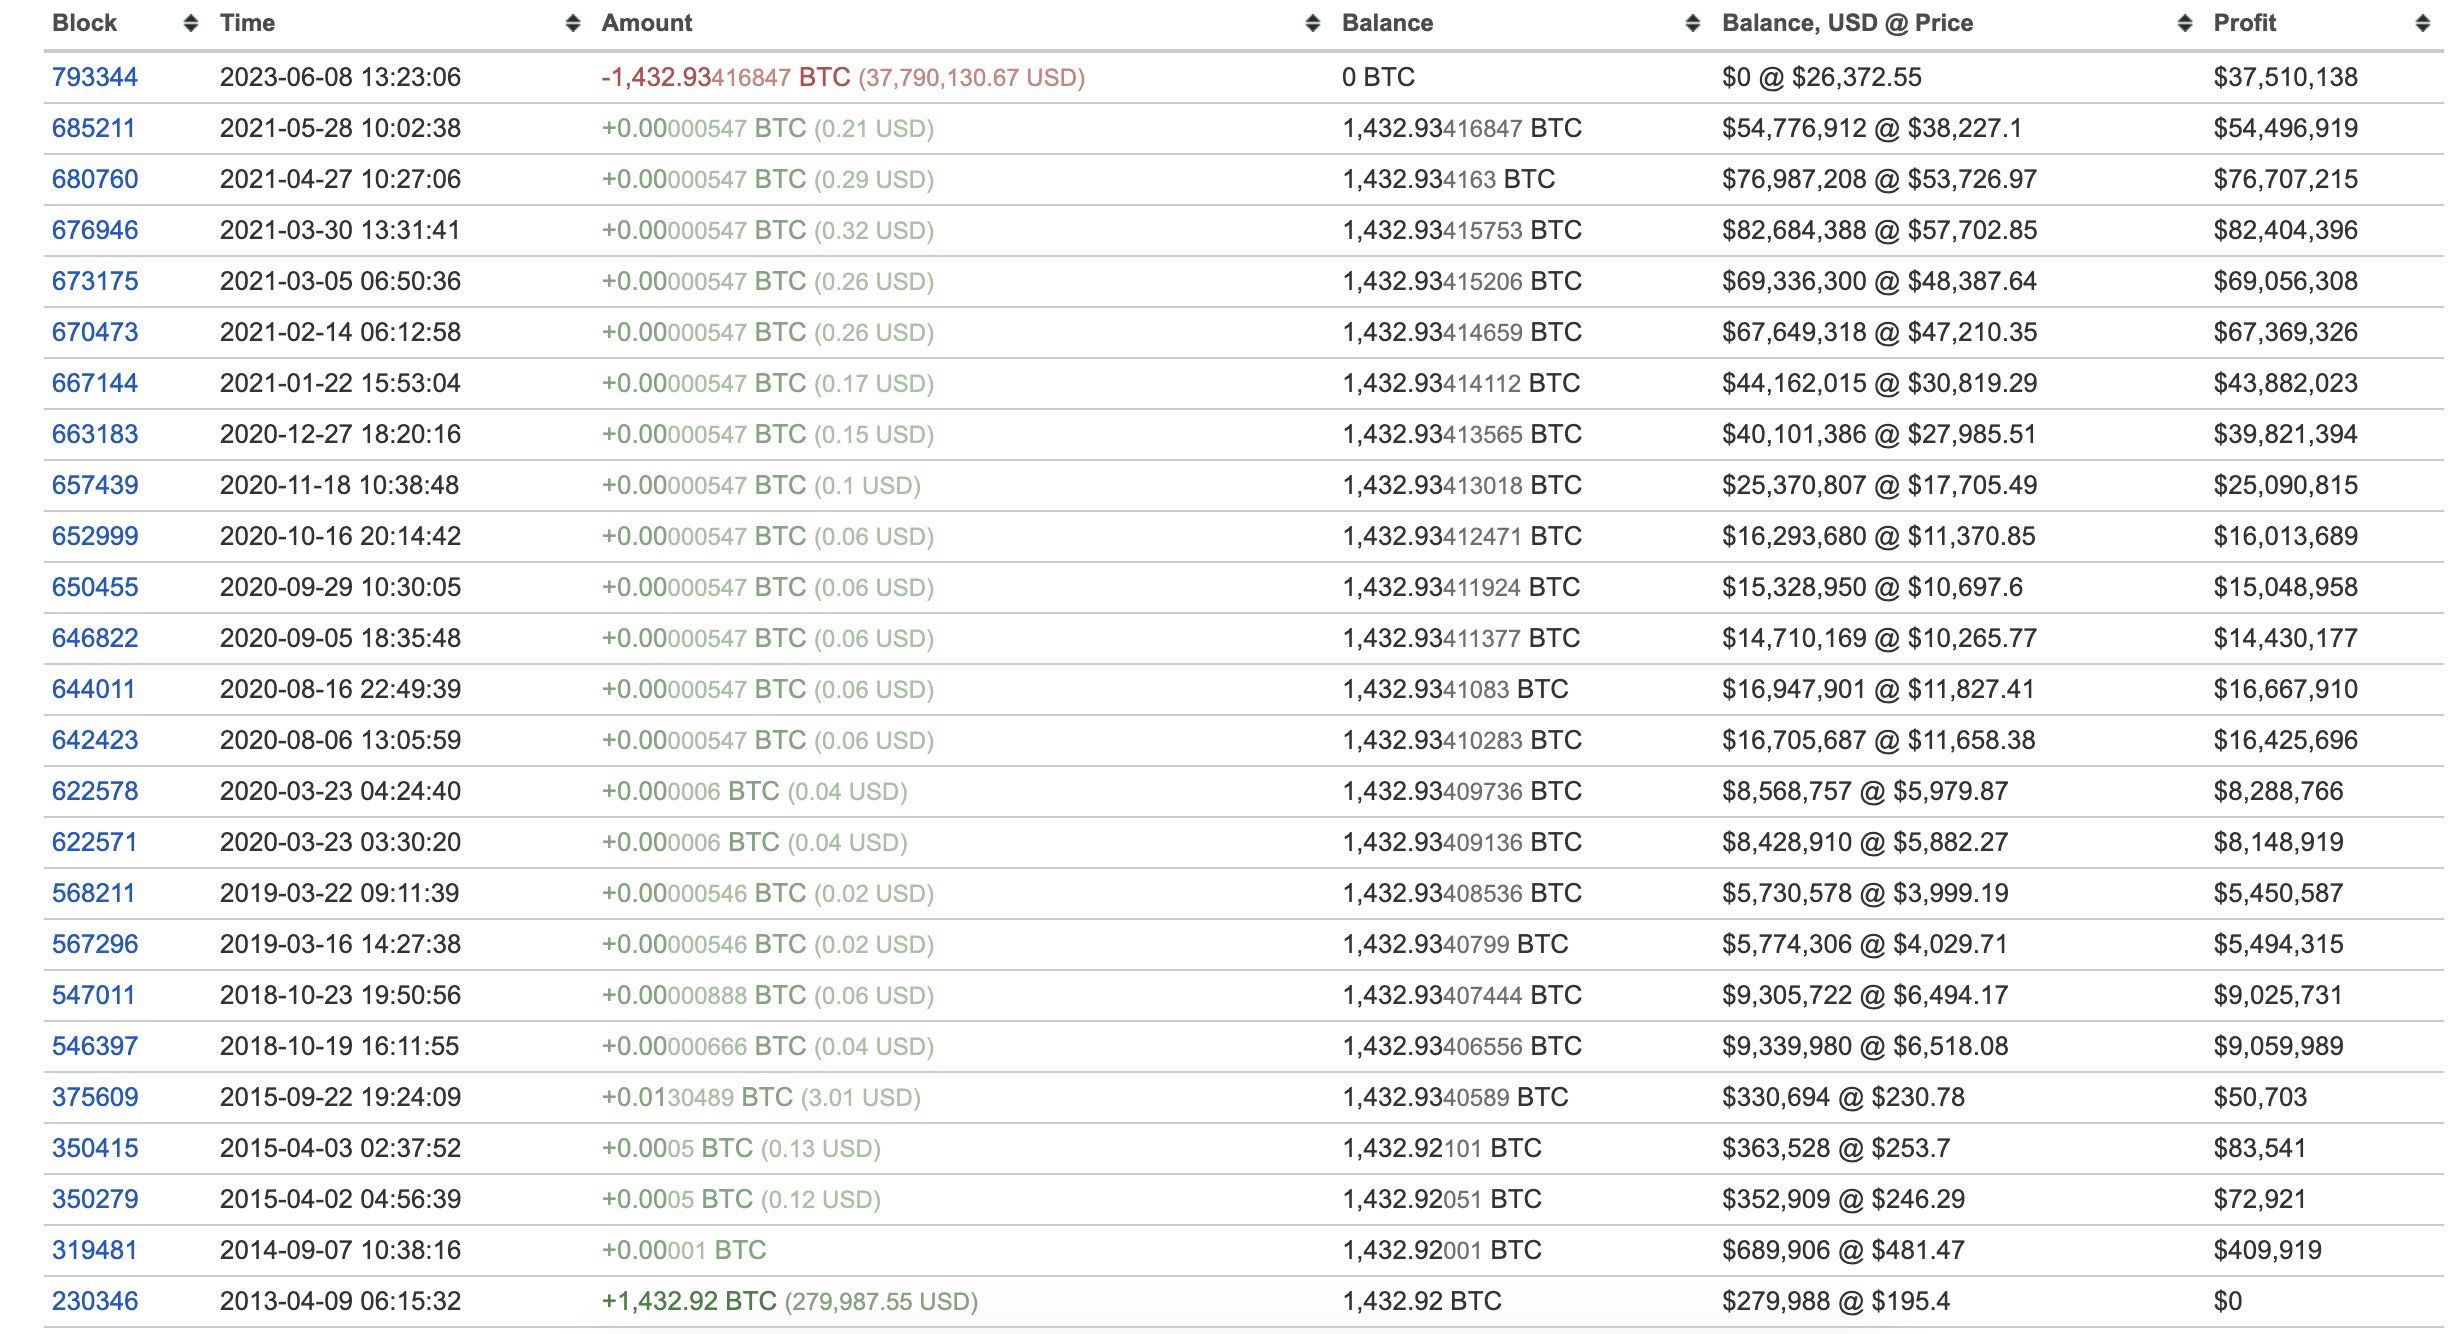Screen dimensions: 2462x1334
Task: Sort by the Time header label
Action: 247,23
